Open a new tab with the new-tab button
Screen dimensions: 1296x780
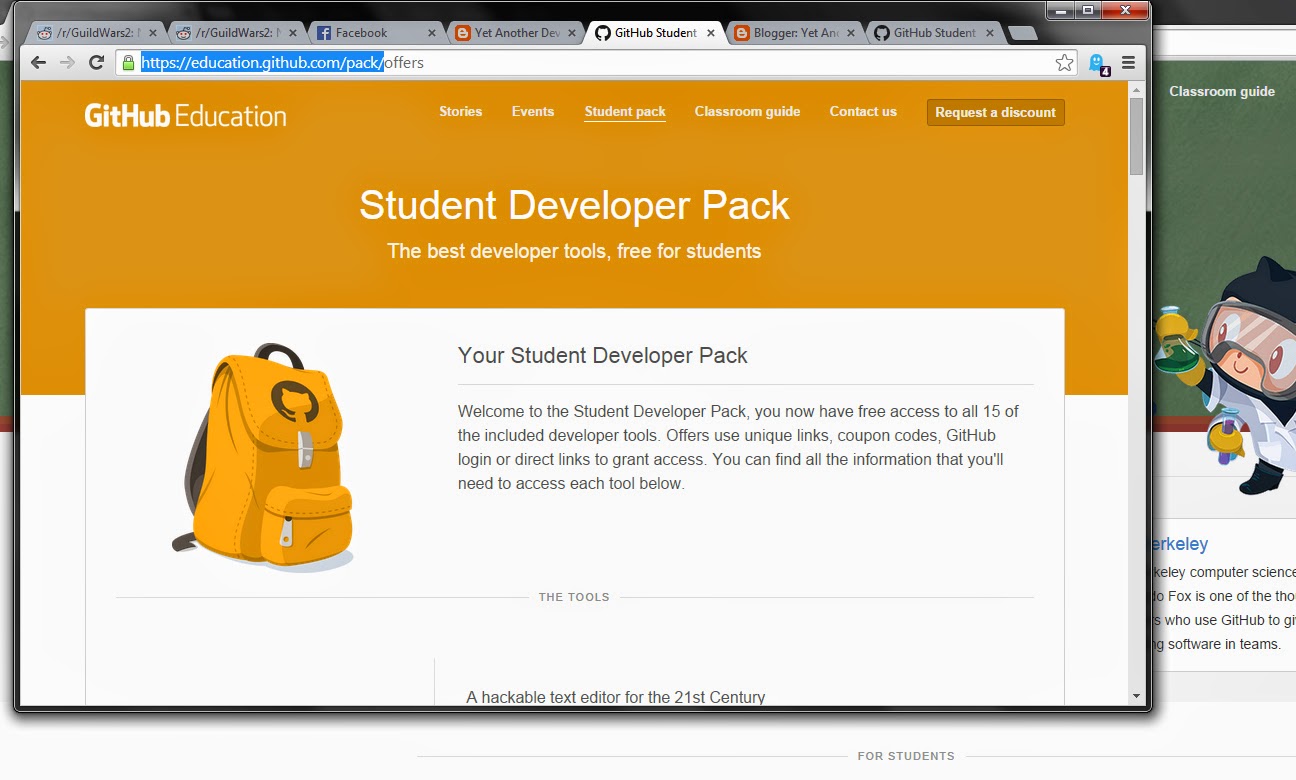(x=1022, y=33)
